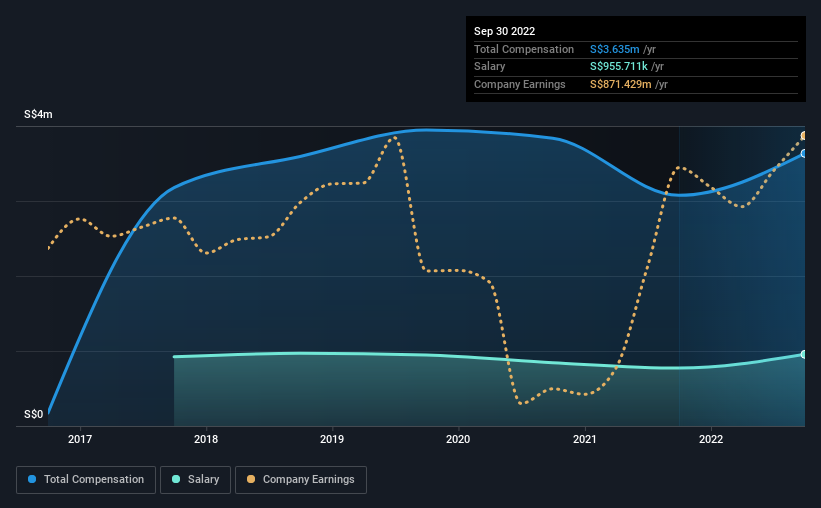The height and width of the screenshot is (508, 821).
Task: Toggle the Total Compensation legend button
Action: tap(86, 480)
